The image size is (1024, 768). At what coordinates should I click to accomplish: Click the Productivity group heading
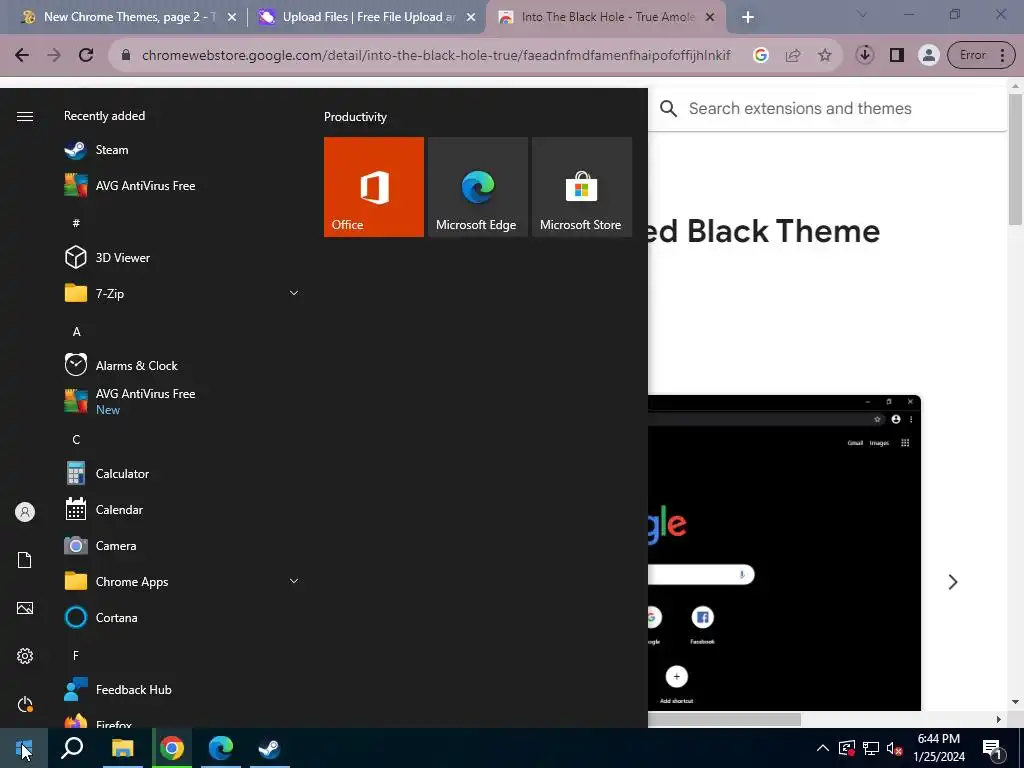click(355, 117)
